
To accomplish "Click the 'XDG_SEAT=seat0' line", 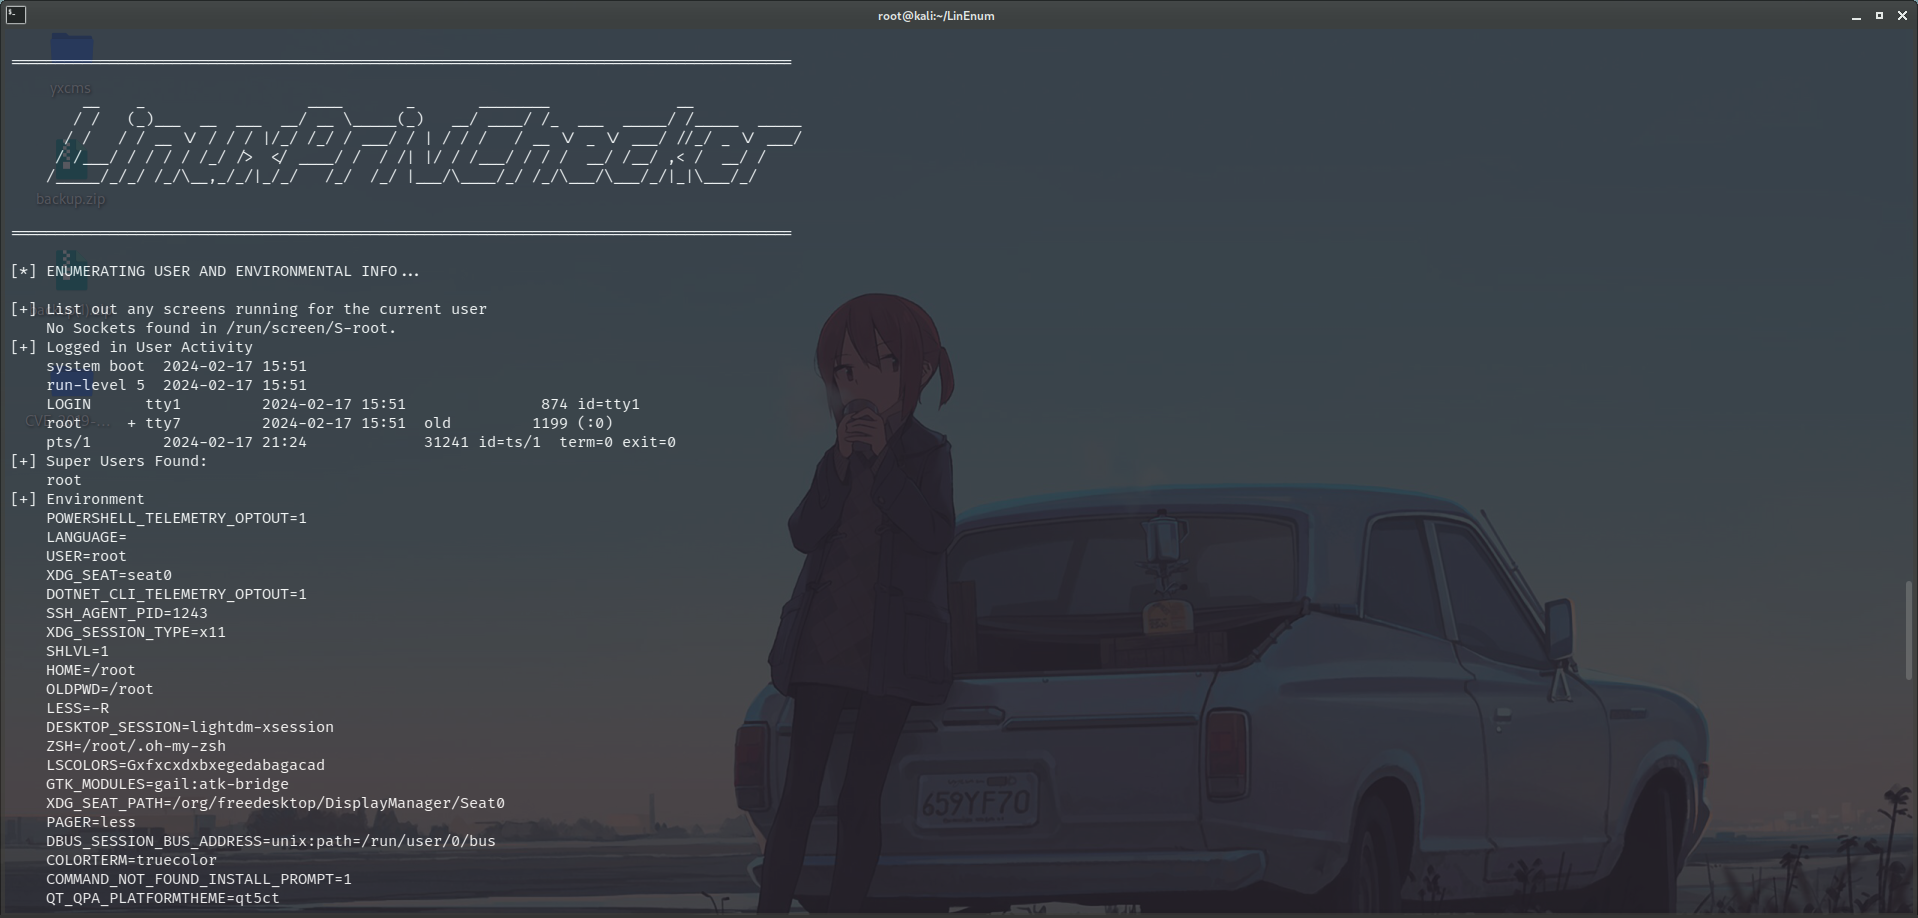I will pyautogui.click(x=109, y=575).
